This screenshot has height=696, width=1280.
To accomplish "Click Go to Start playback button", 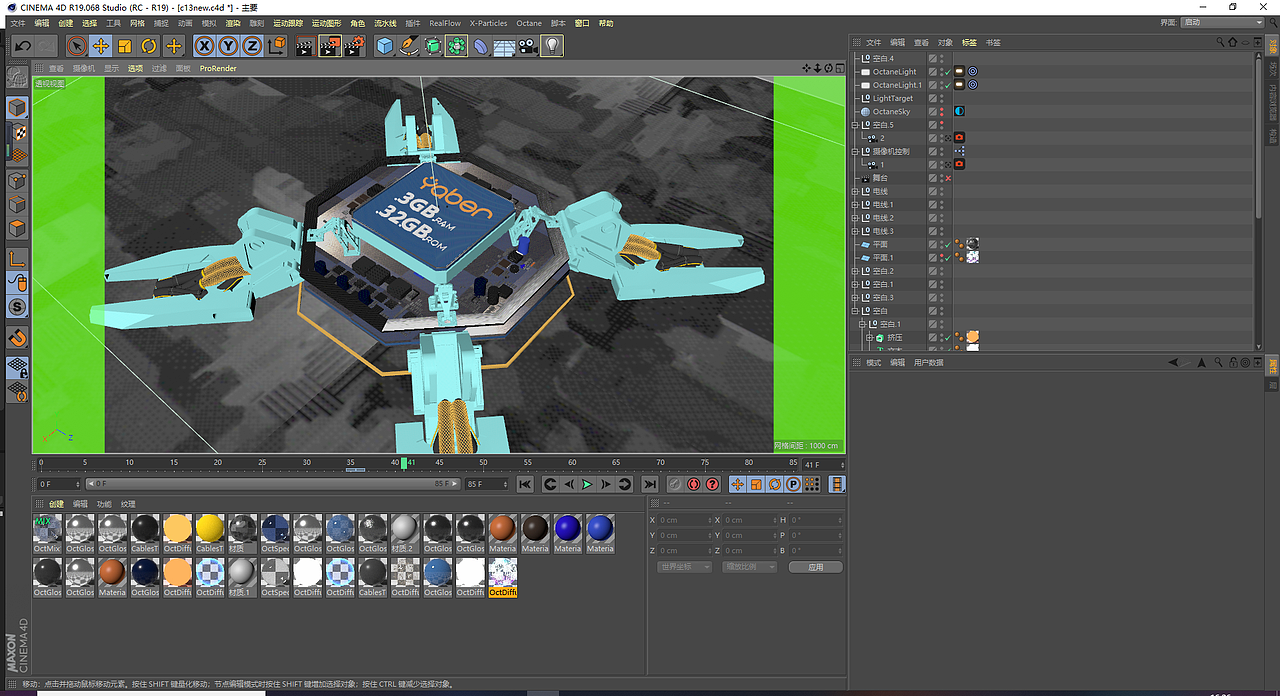I will coord(525,484).
